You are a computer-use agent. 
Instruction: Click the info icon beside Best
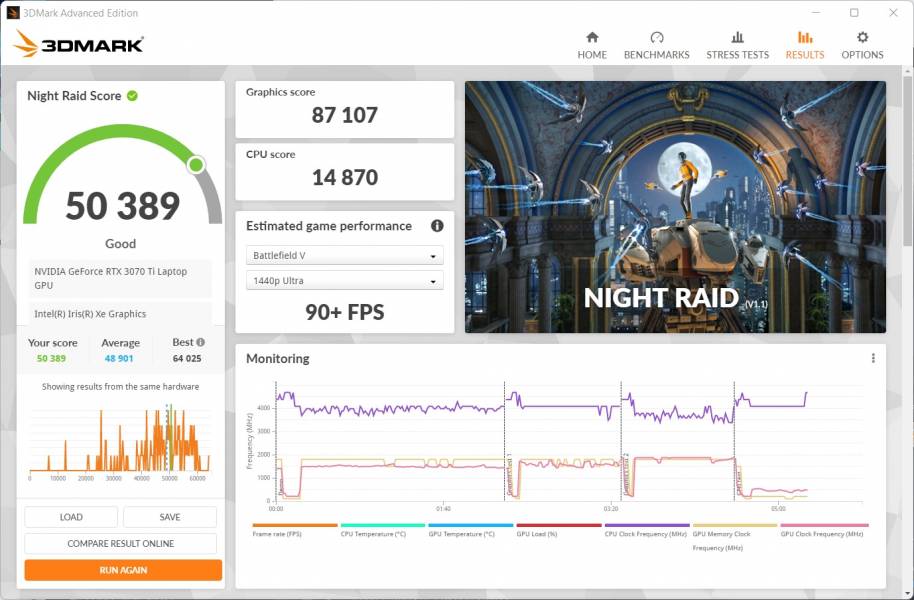[201, 342]
